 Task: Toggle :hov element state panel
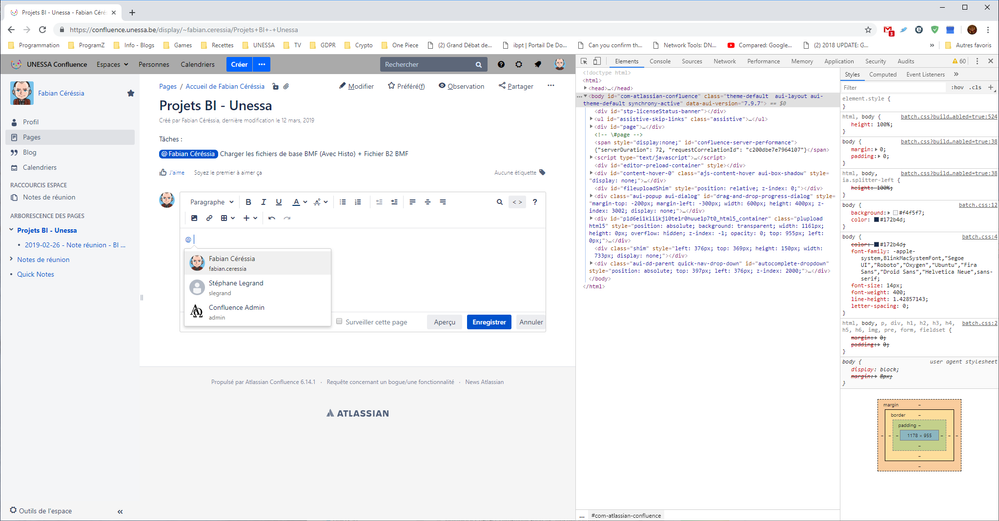[957, 87]
